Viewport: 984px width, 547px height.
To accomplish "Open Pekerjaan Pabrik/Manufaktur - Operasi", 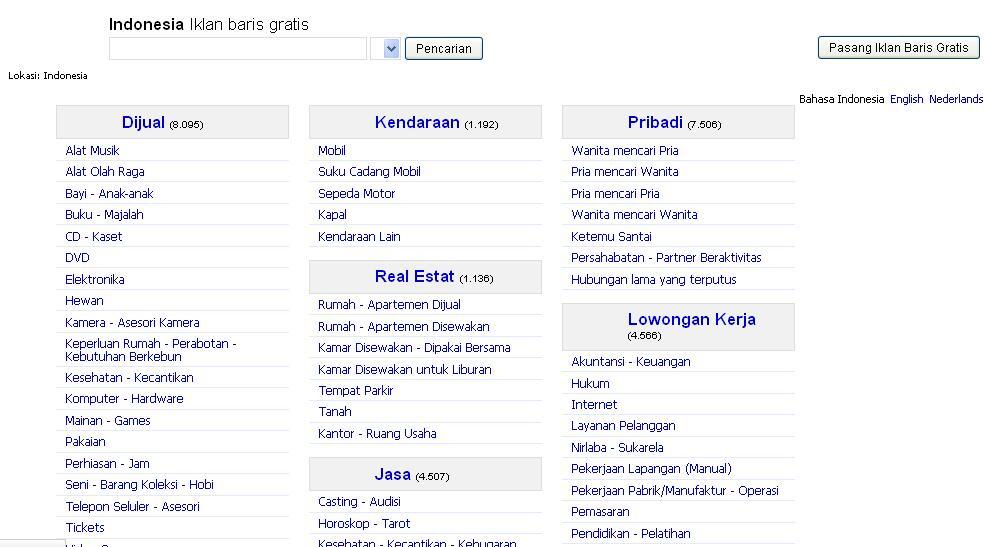I will point(675,491).
